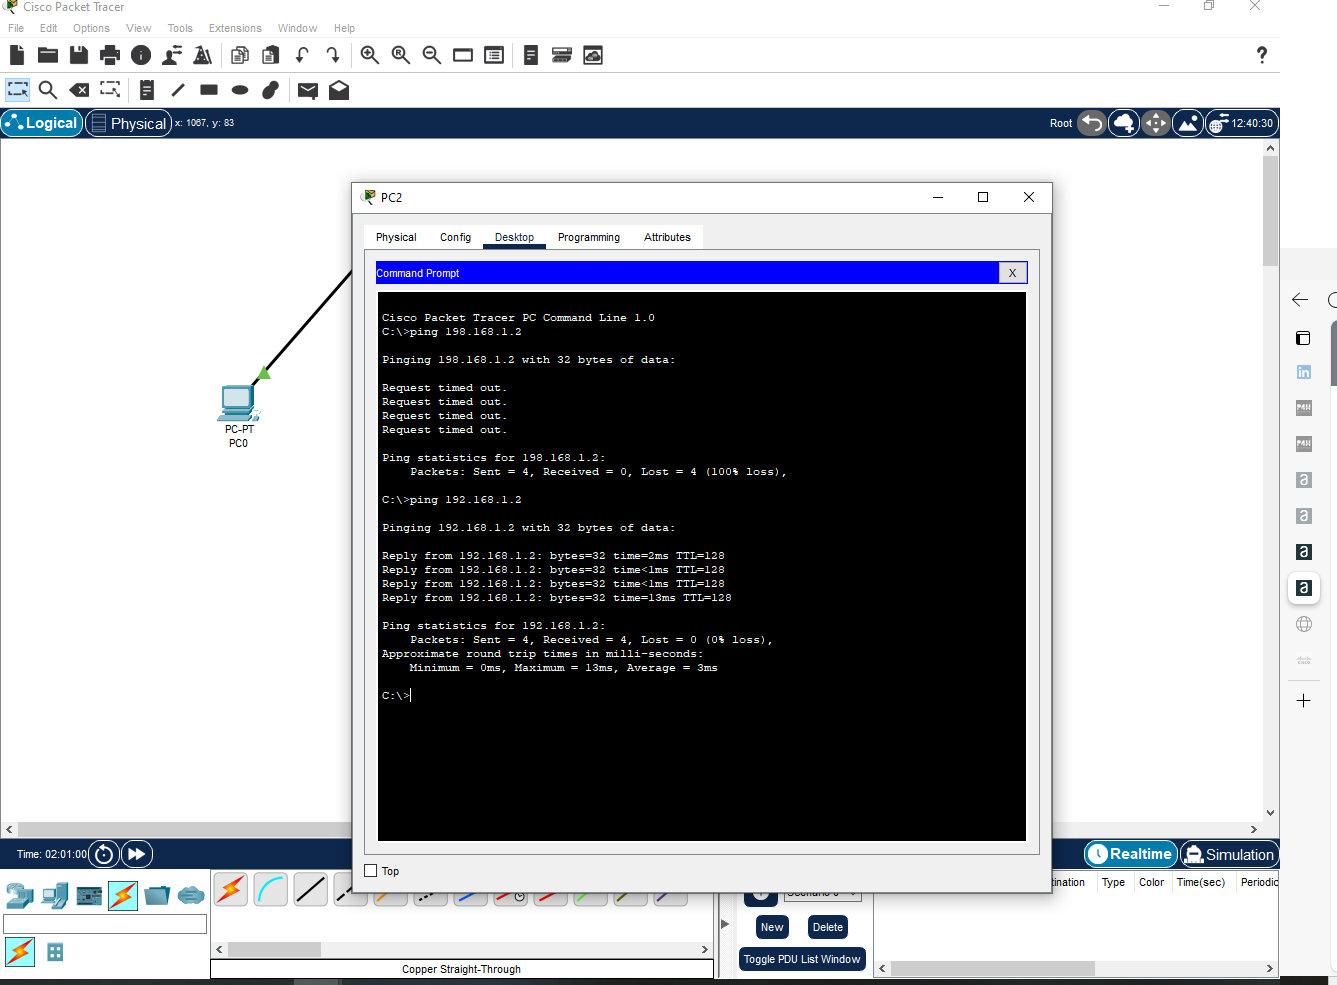
Task: Switch to Physical workspace view
Action: coord(128,123)
